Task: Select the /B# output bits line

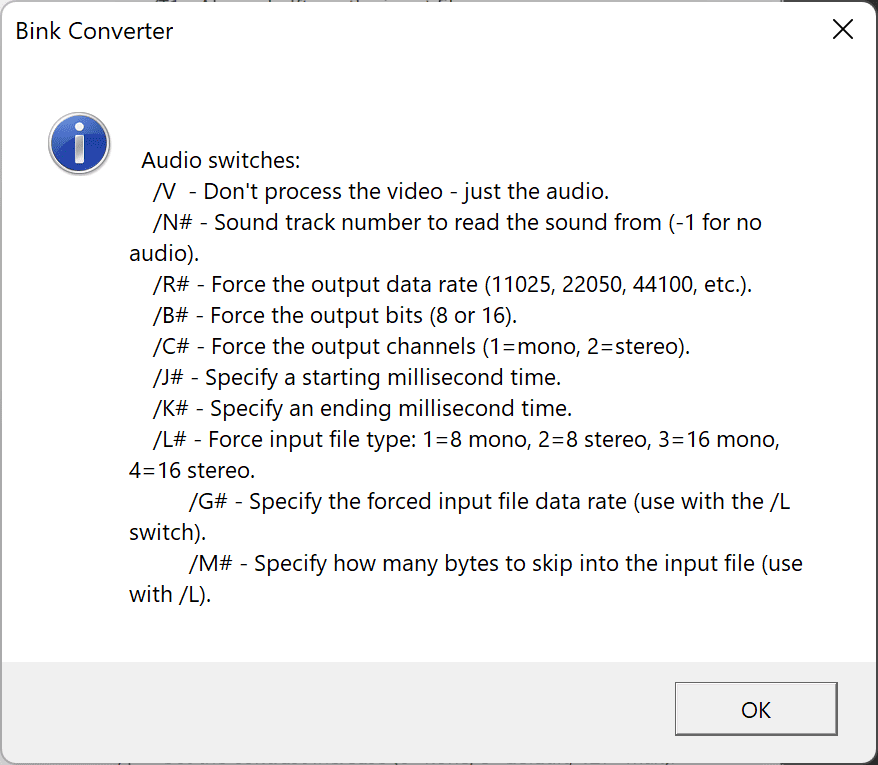Action: click(x=334, y=316)
